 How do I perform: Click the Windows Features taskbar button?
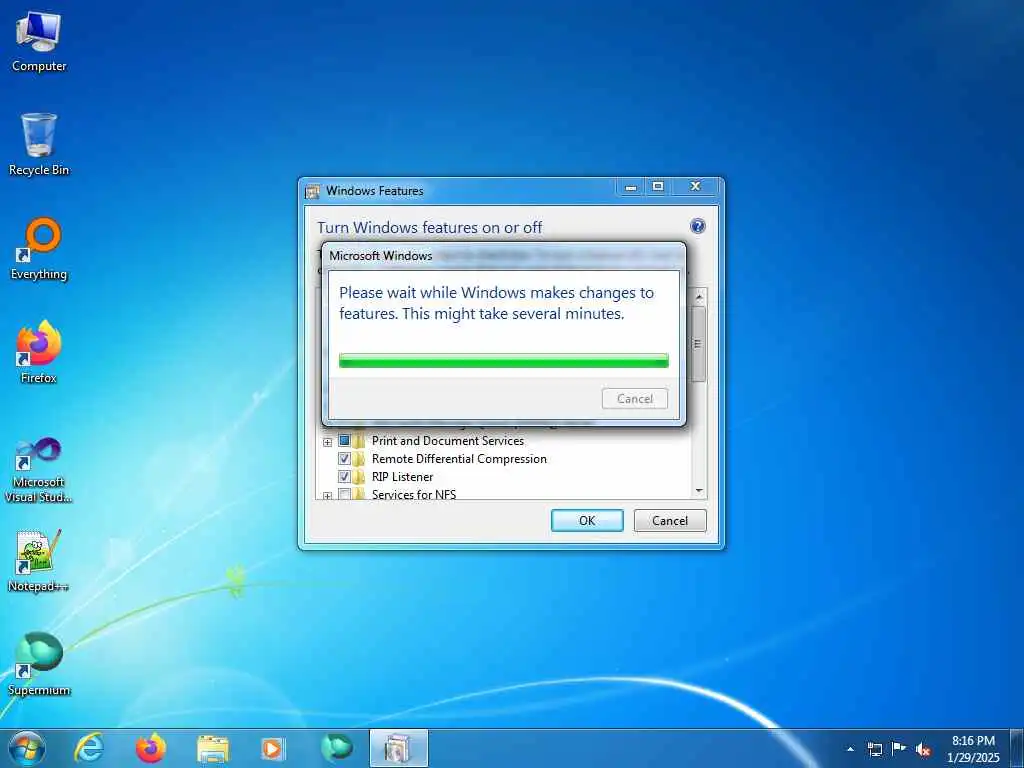click(x=398, y=748)
